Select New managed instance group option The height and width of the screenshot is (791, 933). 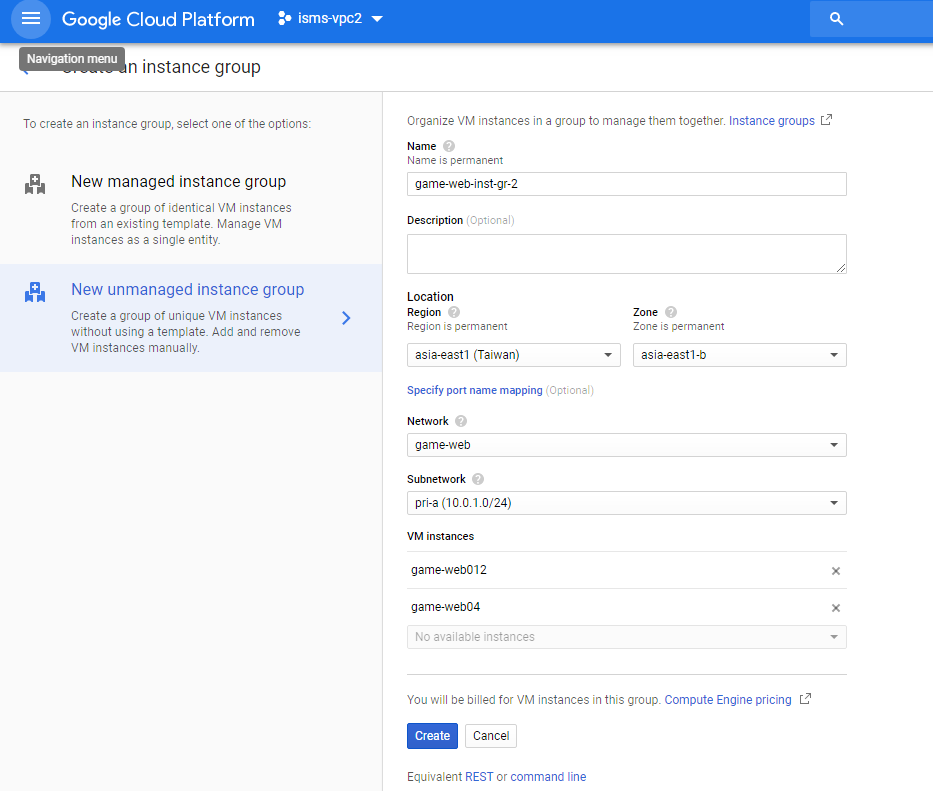point(178,182)
